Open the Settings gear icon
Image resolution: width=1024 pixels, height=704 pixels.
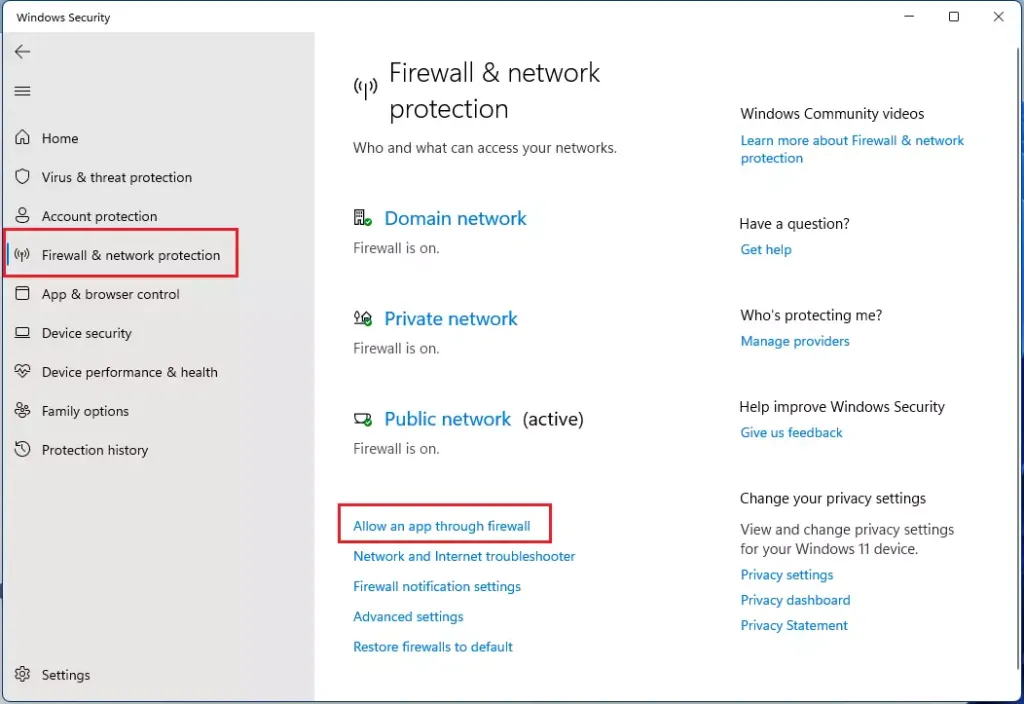(x=22, y=674)
